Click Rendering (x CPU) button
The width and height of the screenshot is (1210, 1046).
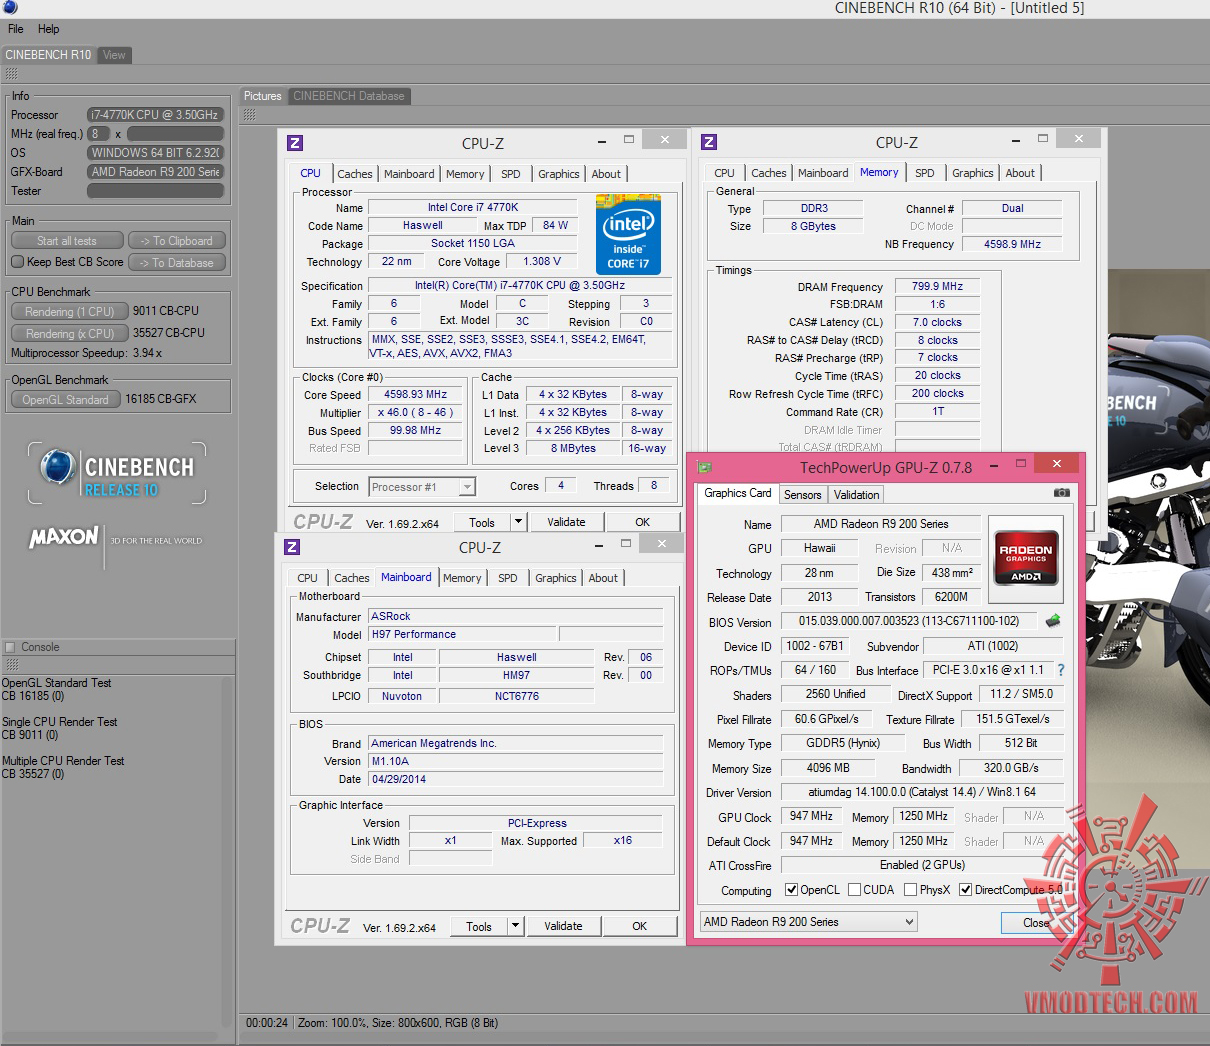(70, 334)
